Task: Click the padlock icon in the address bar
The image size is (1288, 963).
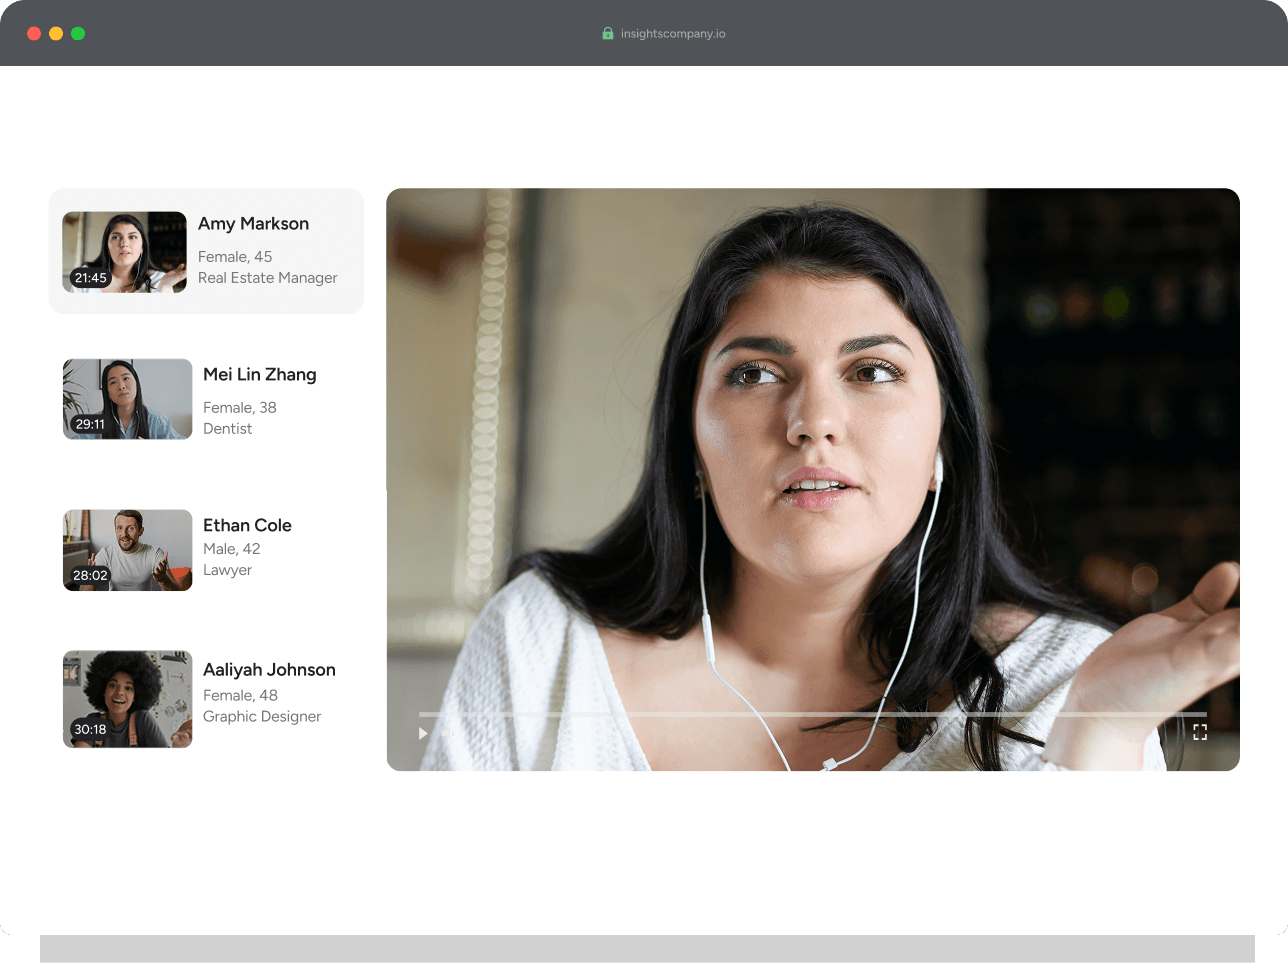Action: click(607, 34)
